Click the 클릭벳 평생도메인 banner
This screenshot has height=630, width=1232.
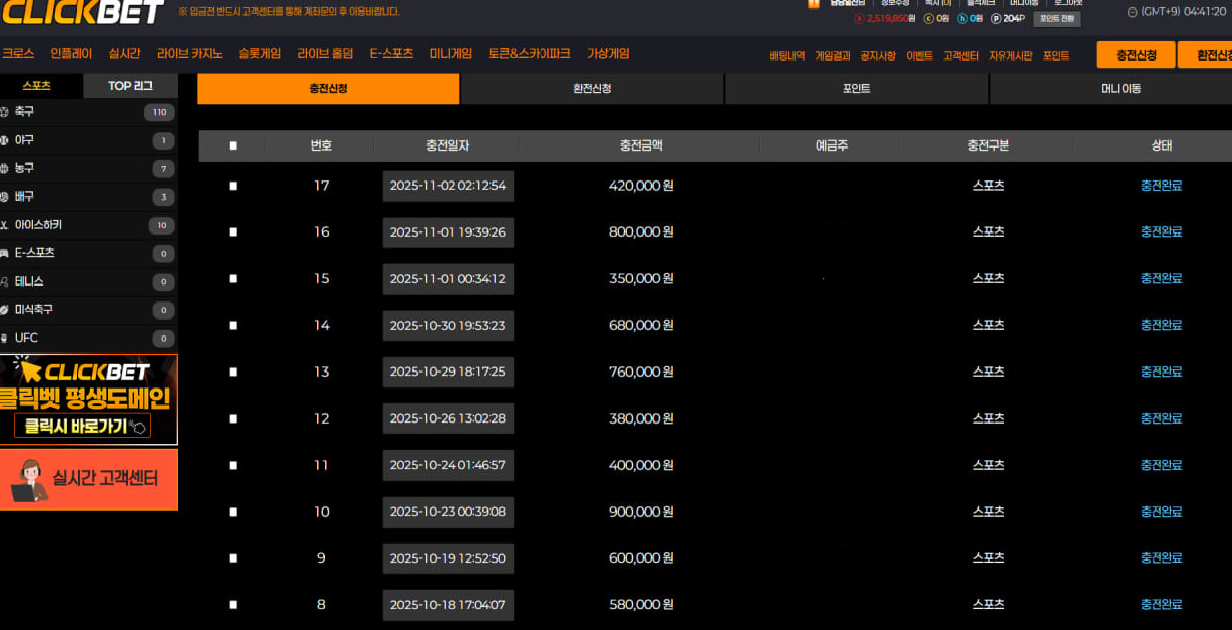(x=89, y=399)
